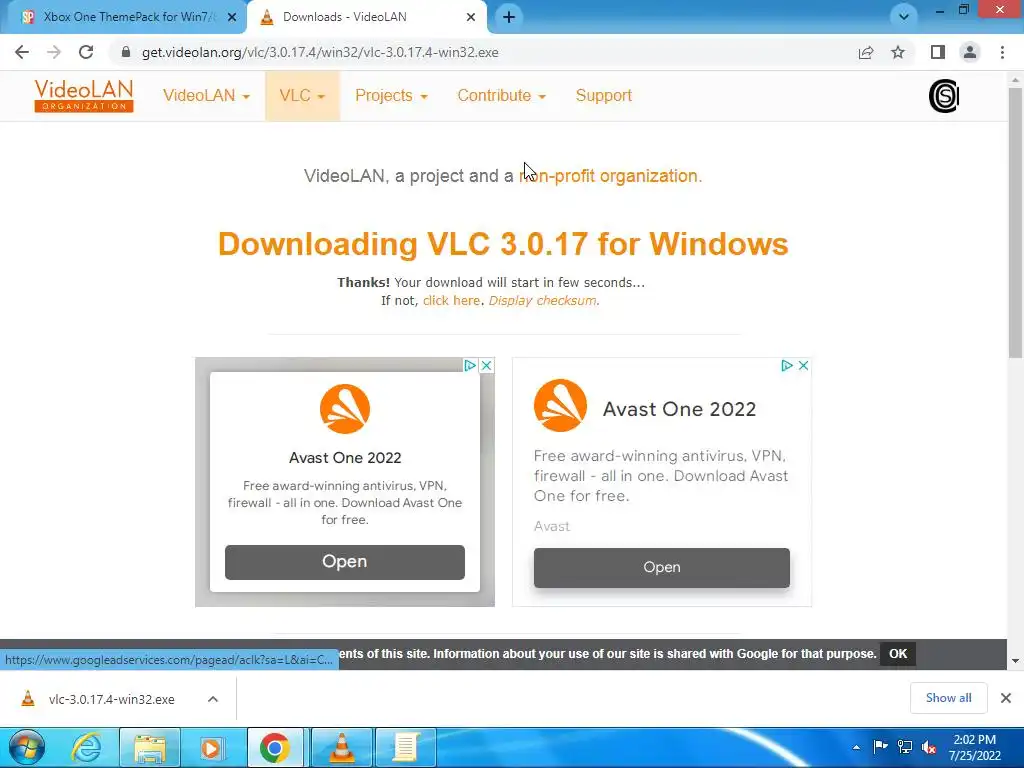Close the right Avast ad
1024x768 pixels.
tap(804, 365)
